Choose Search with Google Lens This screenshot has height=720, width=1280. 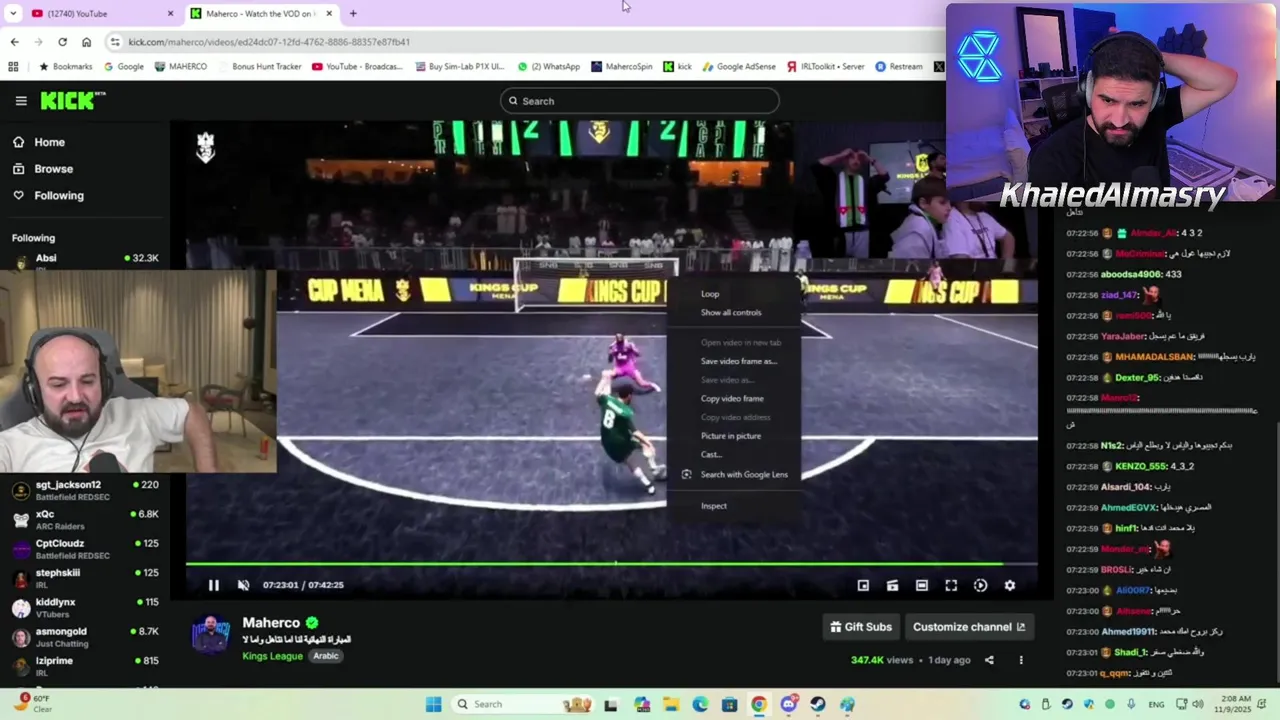[x=735, y=475]
